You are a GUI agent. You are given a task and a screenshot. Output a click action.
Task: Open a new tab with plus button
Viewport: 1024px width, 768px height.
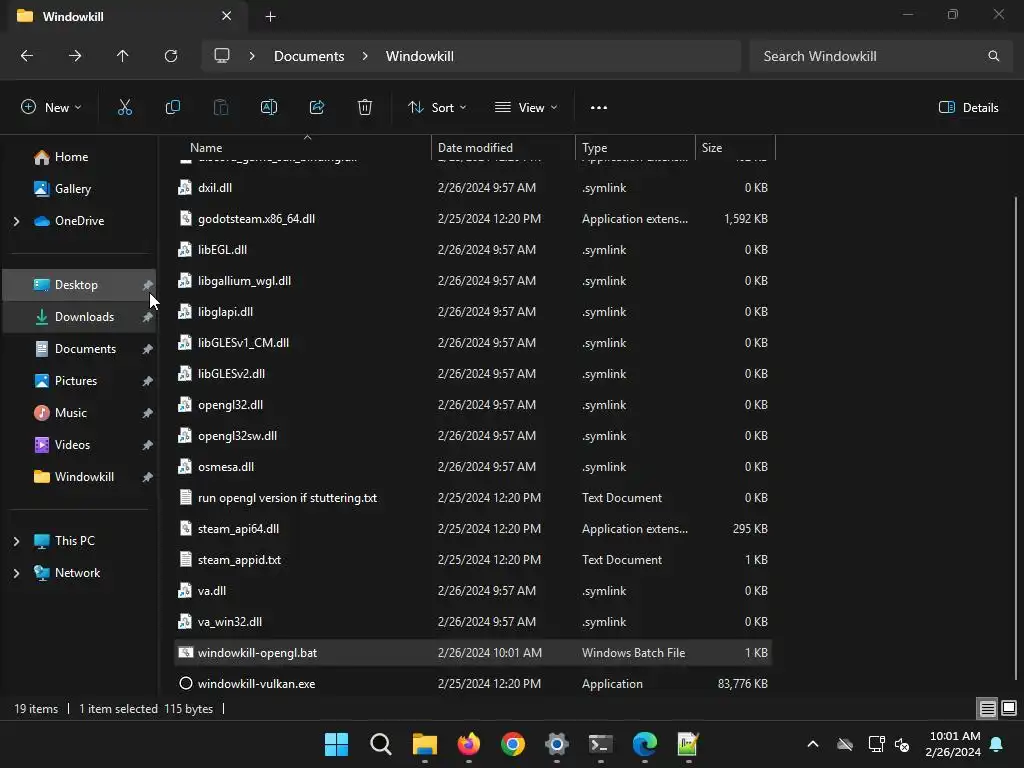click(270, 17)
